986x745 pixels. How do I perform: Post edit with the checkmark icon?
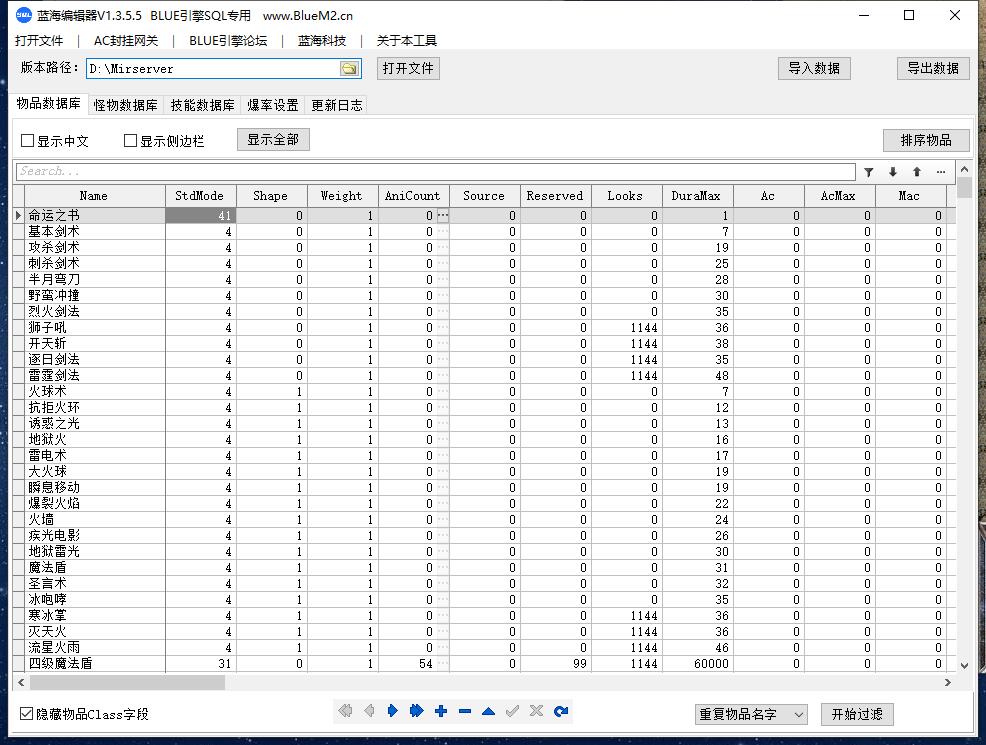click(512, 711)
